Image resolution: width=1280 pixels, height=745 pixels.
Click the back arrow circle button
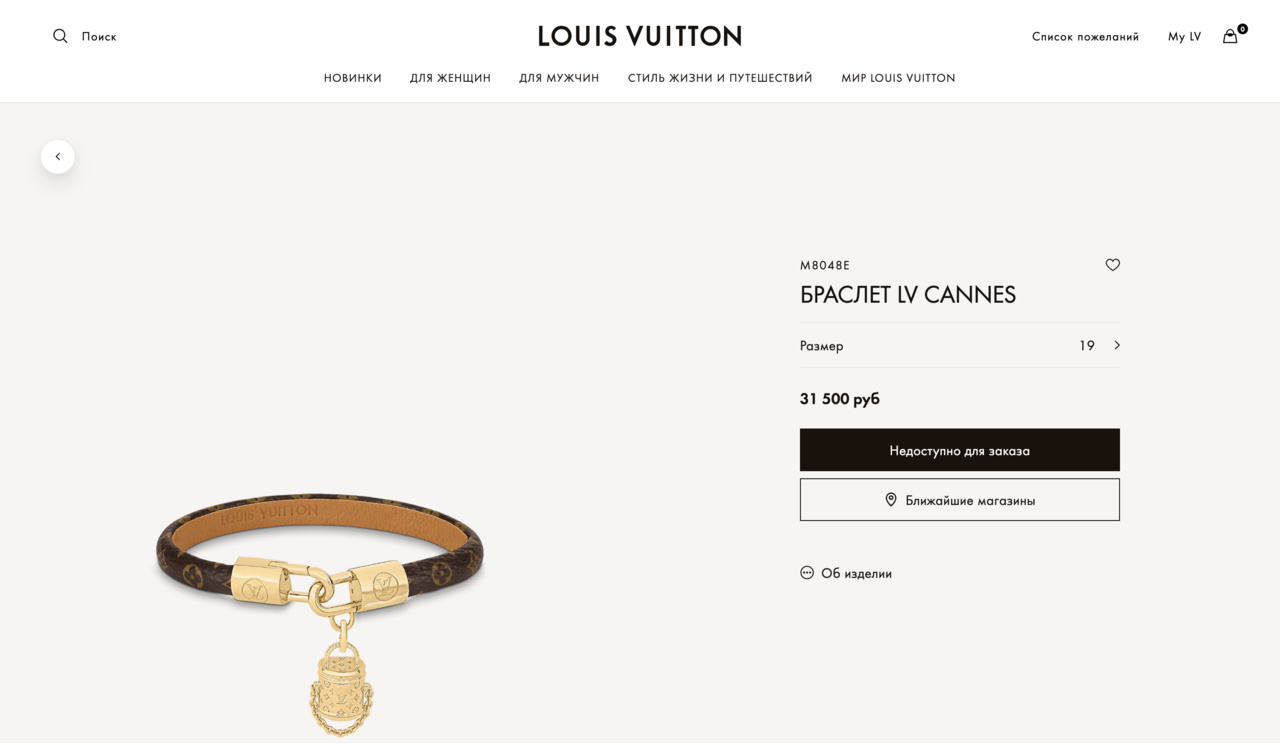58,157
